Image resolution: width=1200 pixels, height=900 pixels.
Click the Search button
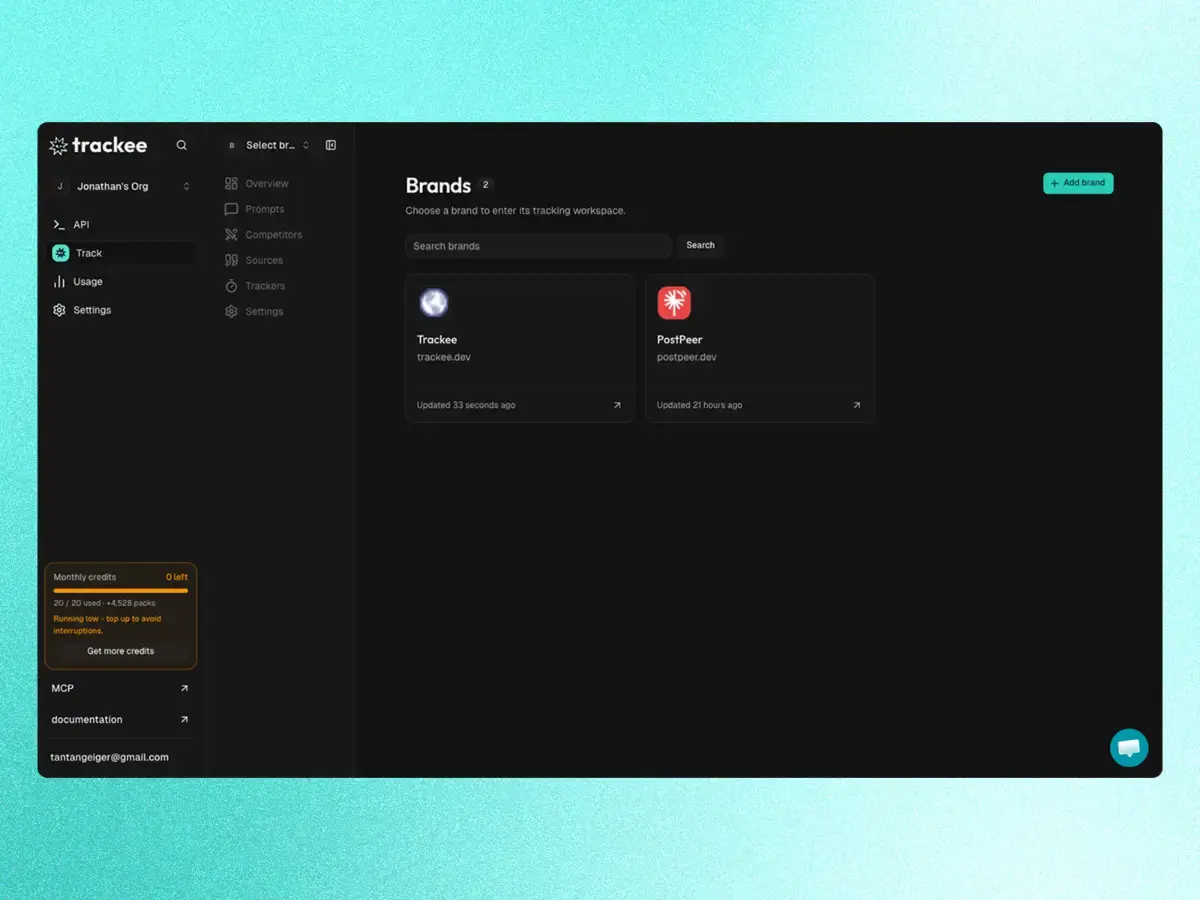point(700,245)
